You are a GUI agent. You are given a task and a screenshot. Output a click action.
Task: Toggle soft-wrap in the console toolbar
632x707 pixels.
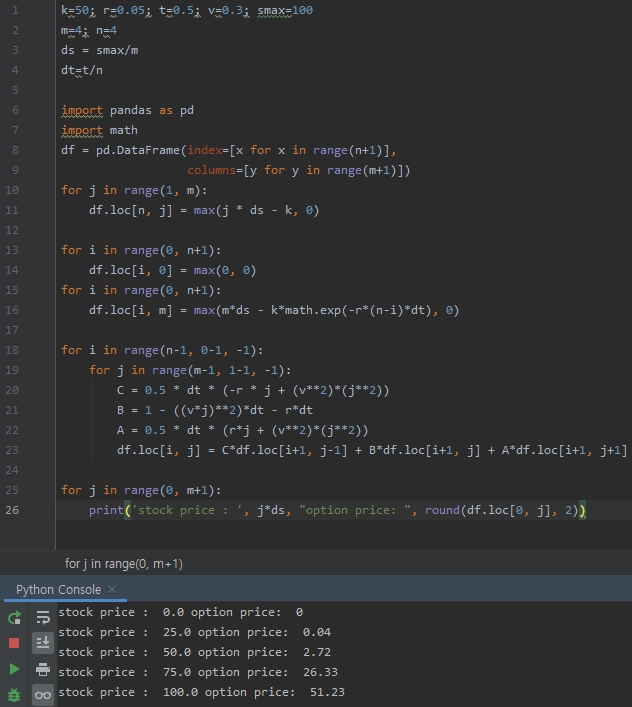coord(43,618)
